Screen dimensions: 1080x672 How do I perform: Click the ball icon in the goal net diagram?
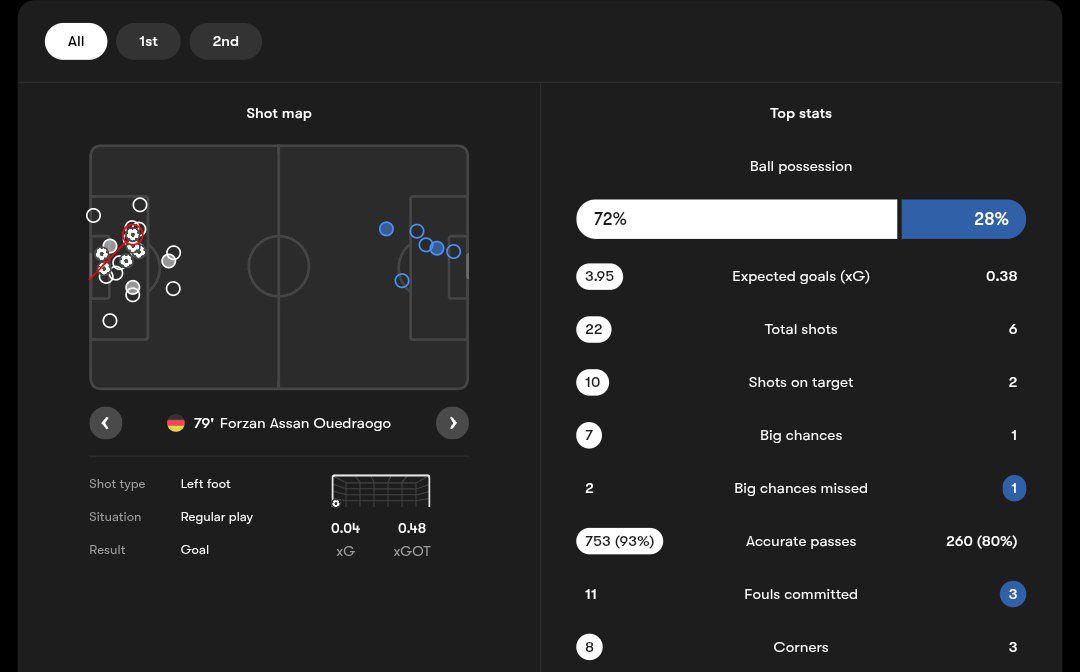[x=336, y=503]
